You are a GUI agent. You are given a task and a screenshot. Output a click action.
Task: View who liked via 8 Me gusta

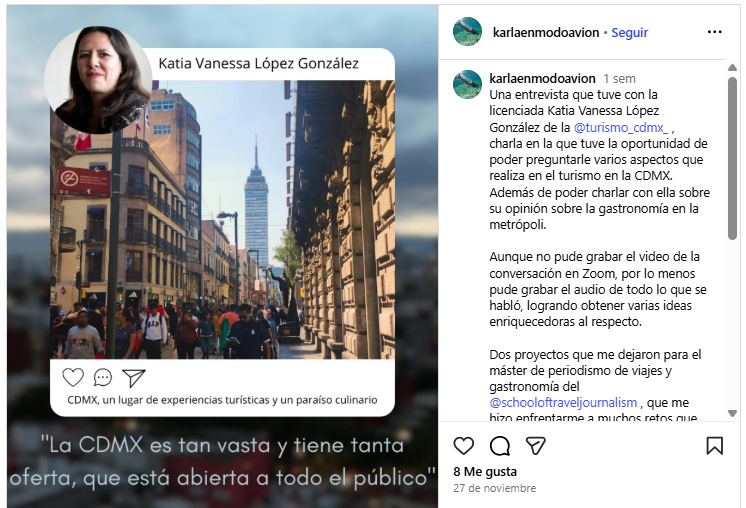click(x=485, y=471)
